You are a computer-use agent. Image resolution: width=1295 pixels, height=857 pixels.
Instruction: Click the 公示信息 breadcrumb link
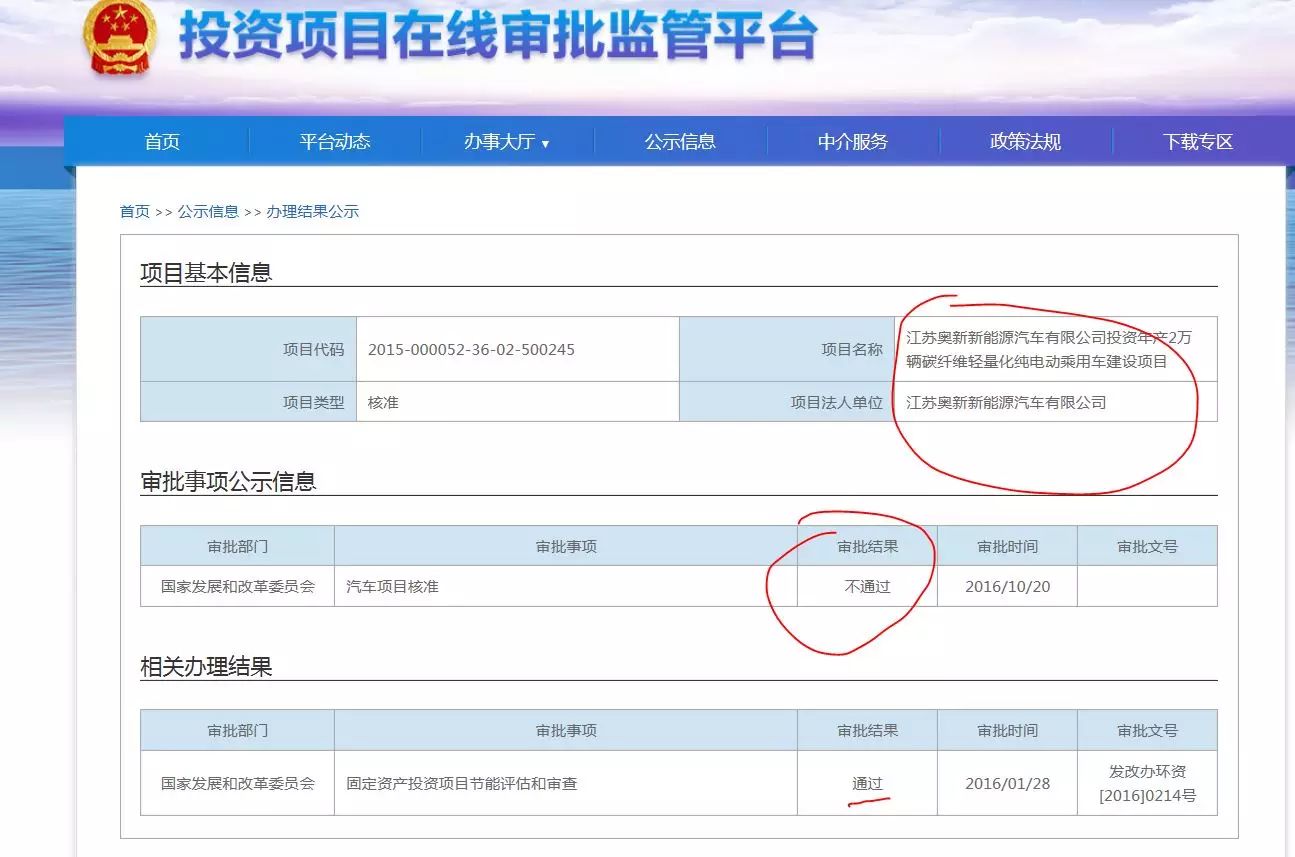[208, 212]
